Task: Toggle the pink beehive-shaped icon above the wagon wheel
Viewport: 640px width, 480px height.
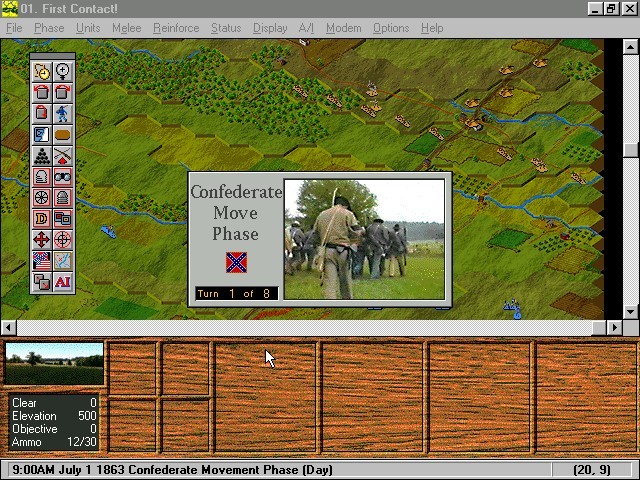Action: 42,177
